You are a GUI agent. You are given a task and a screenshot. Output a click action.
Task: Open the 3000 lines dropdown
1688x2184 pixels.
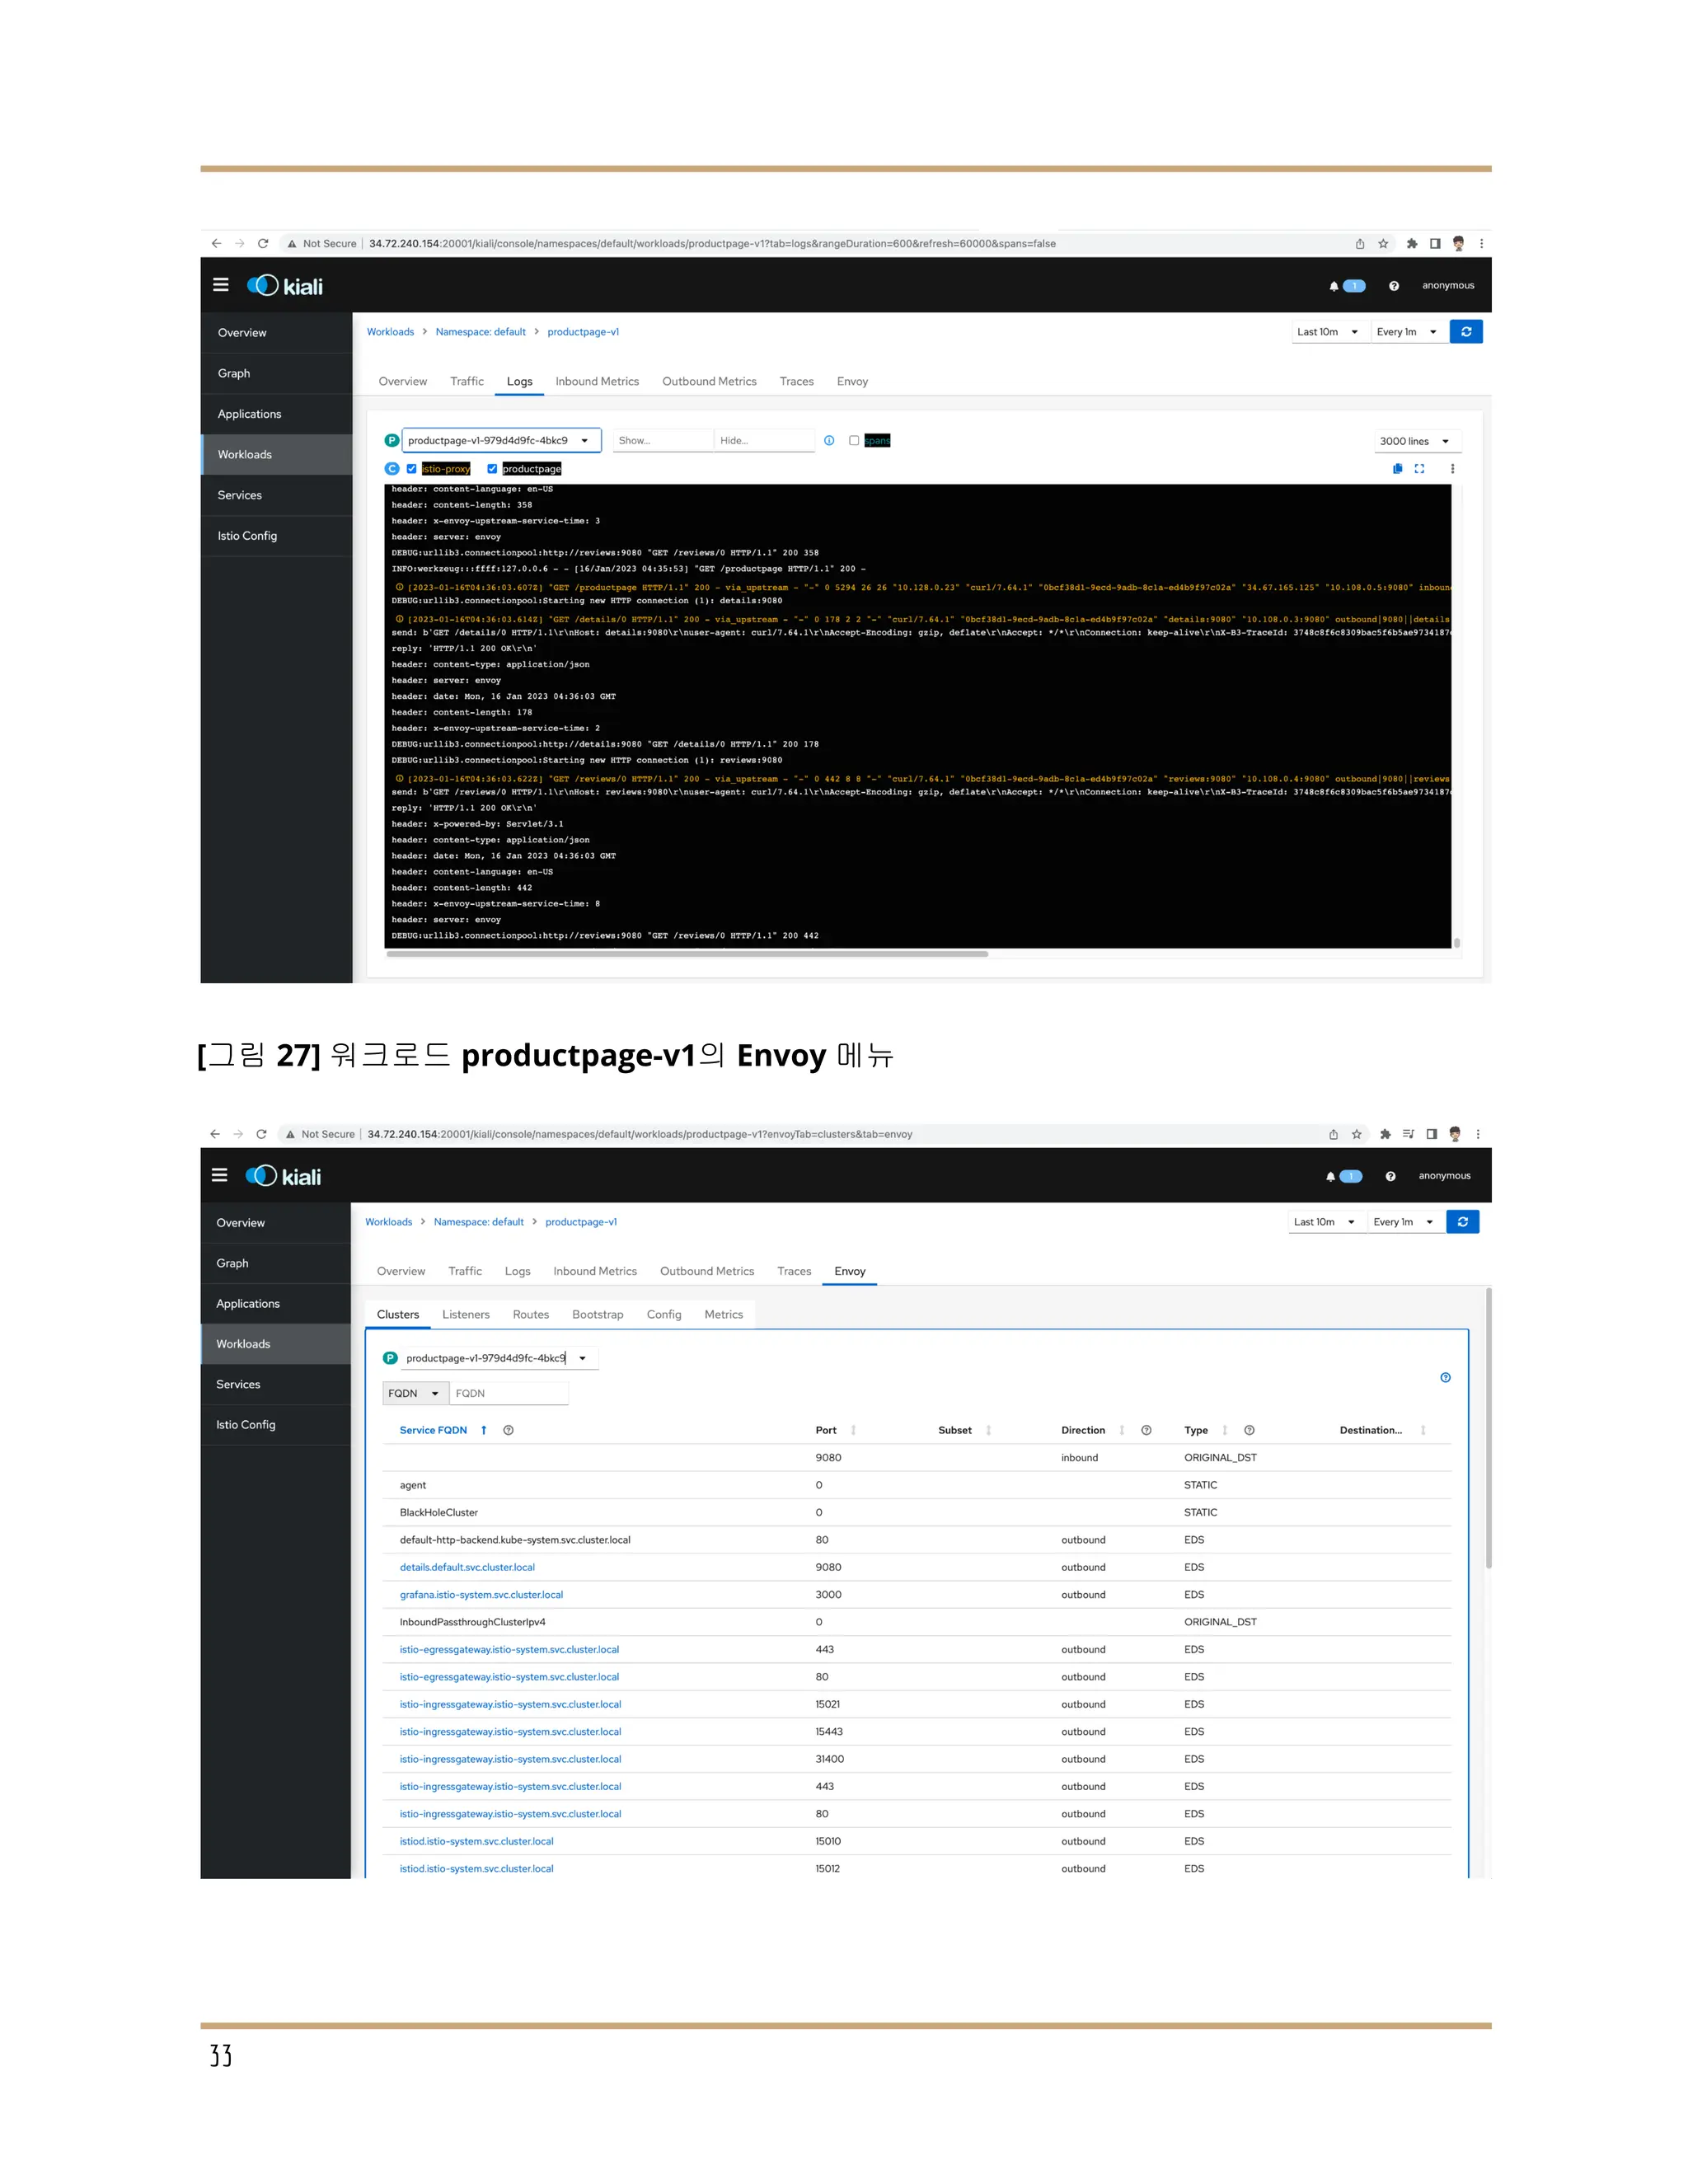click(1416, 441)
